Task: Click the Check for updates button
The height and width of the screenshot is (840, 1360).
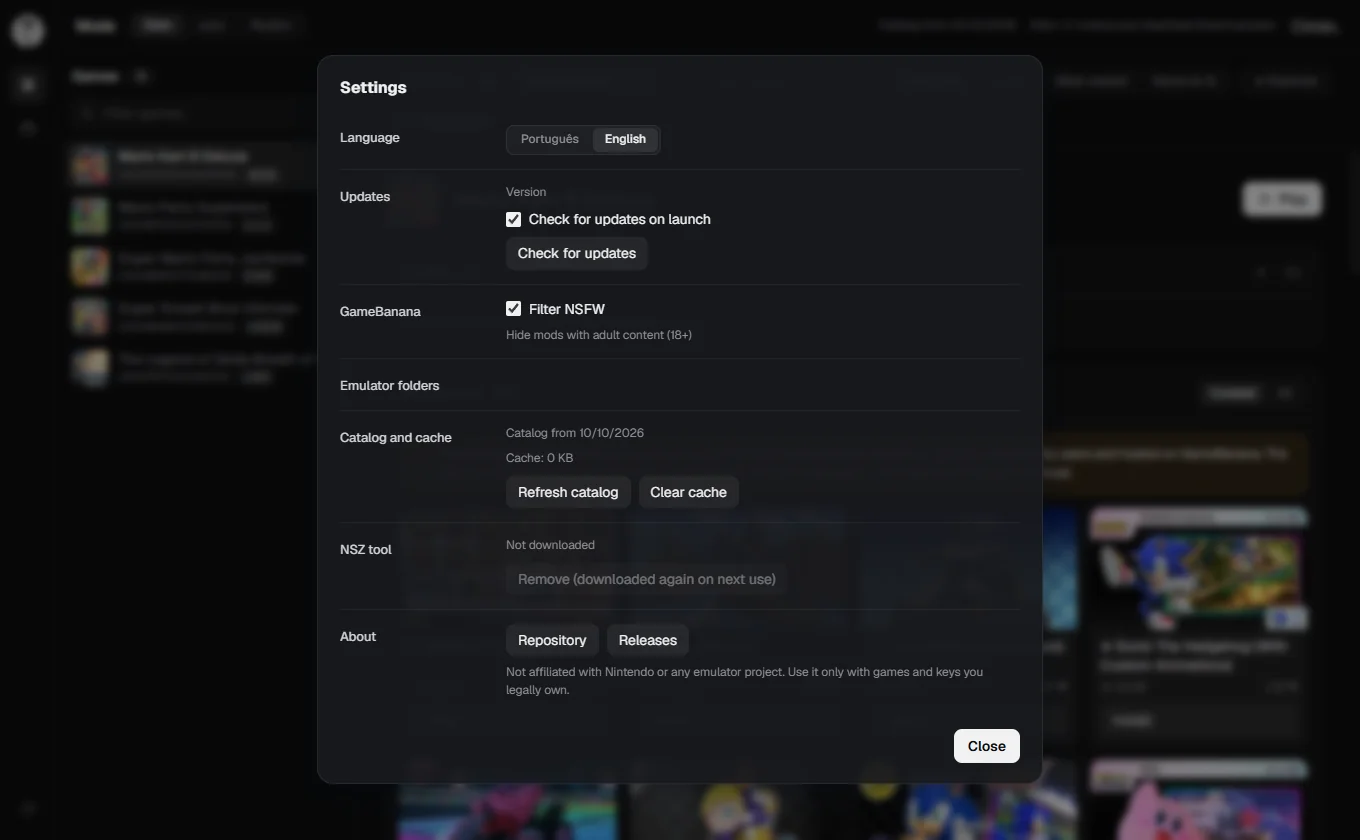Action: [577, 253]
